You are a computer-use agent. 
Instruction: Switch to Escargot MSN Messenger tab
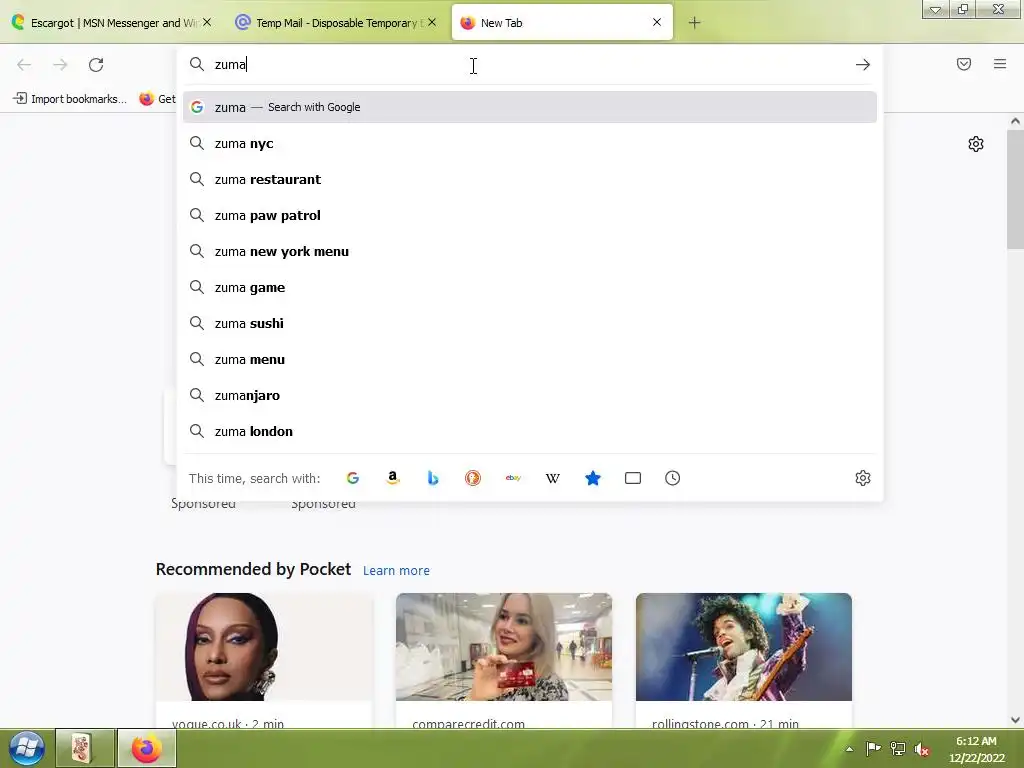click(x=112, y=23)
